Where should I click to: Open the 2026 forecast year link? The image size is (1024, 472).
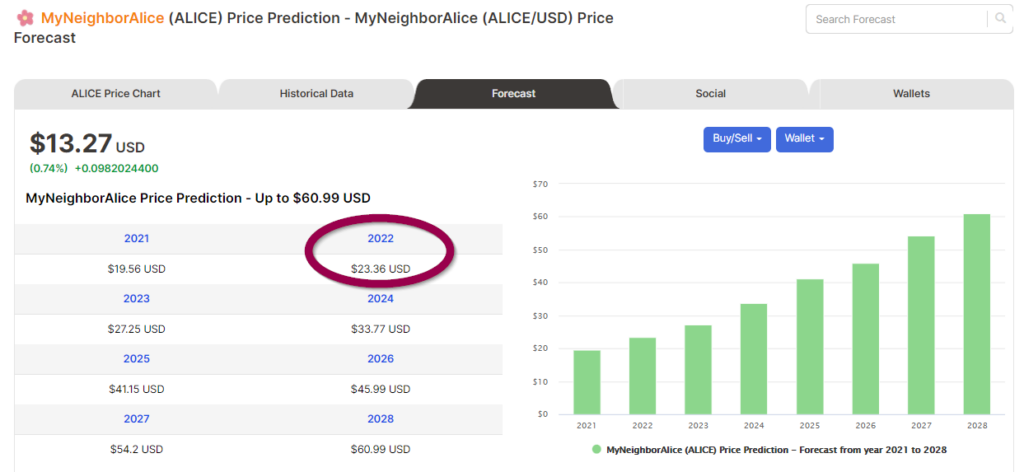[381, 358]
